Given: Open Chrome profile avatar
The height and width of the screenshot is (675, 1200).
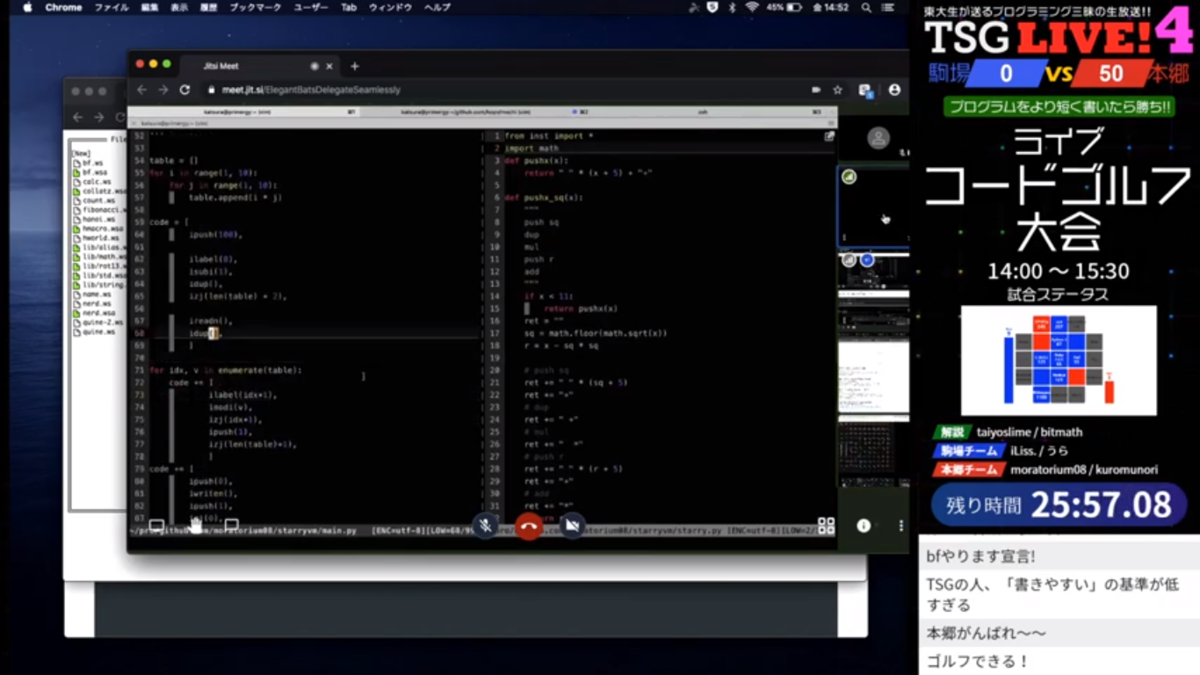Looking at the screenshot, I should click(x=894, y=90).
